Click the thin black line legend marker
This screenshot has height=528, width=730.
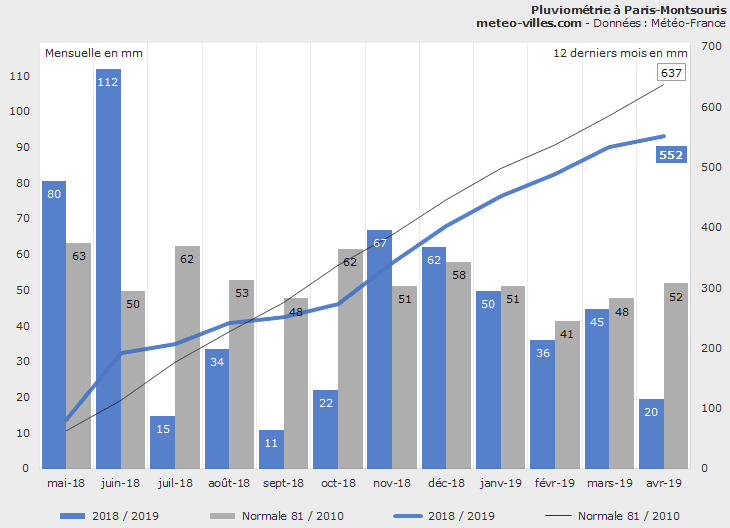[555, 516]
